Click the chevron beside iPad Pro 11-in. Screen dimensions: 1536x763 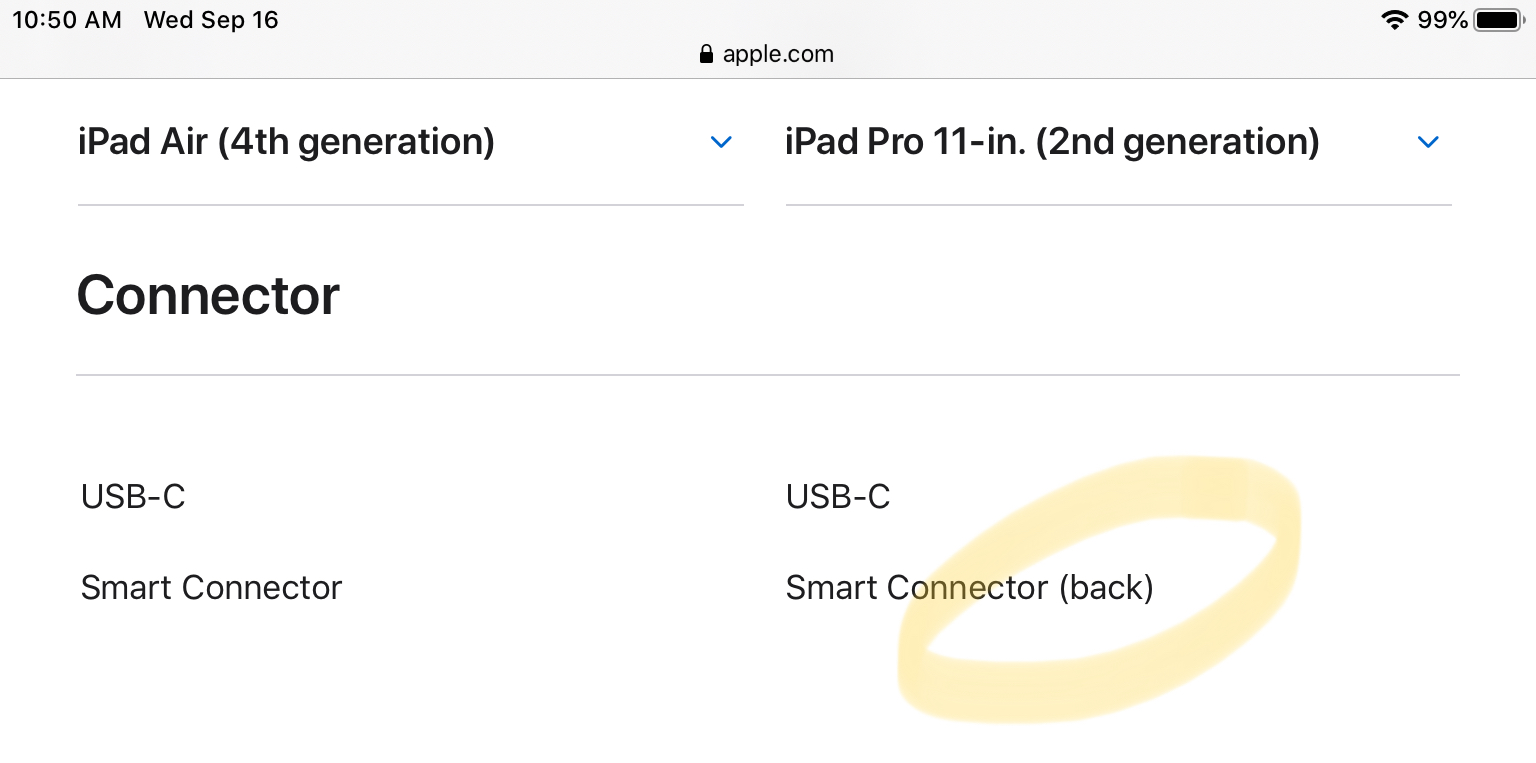(x=1428, y=142)
